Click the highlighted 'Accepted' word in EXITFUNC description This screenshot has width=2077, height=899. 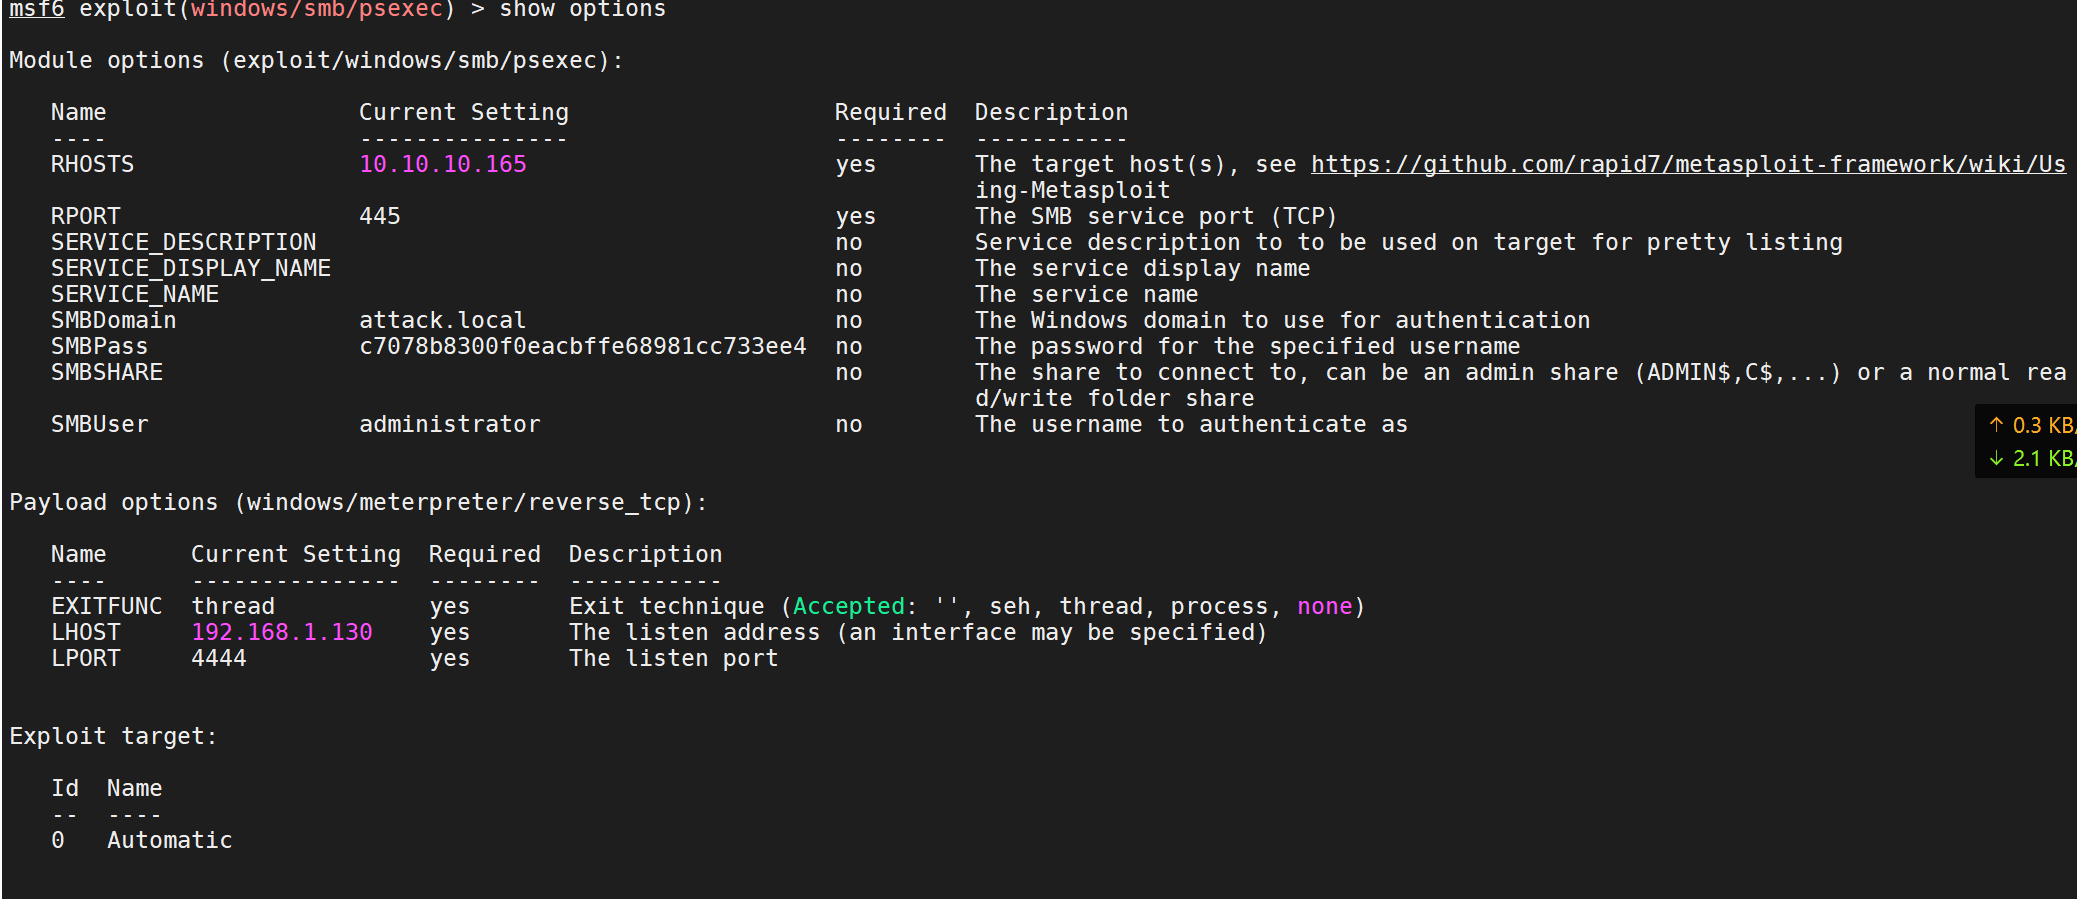tap(849, 606)
